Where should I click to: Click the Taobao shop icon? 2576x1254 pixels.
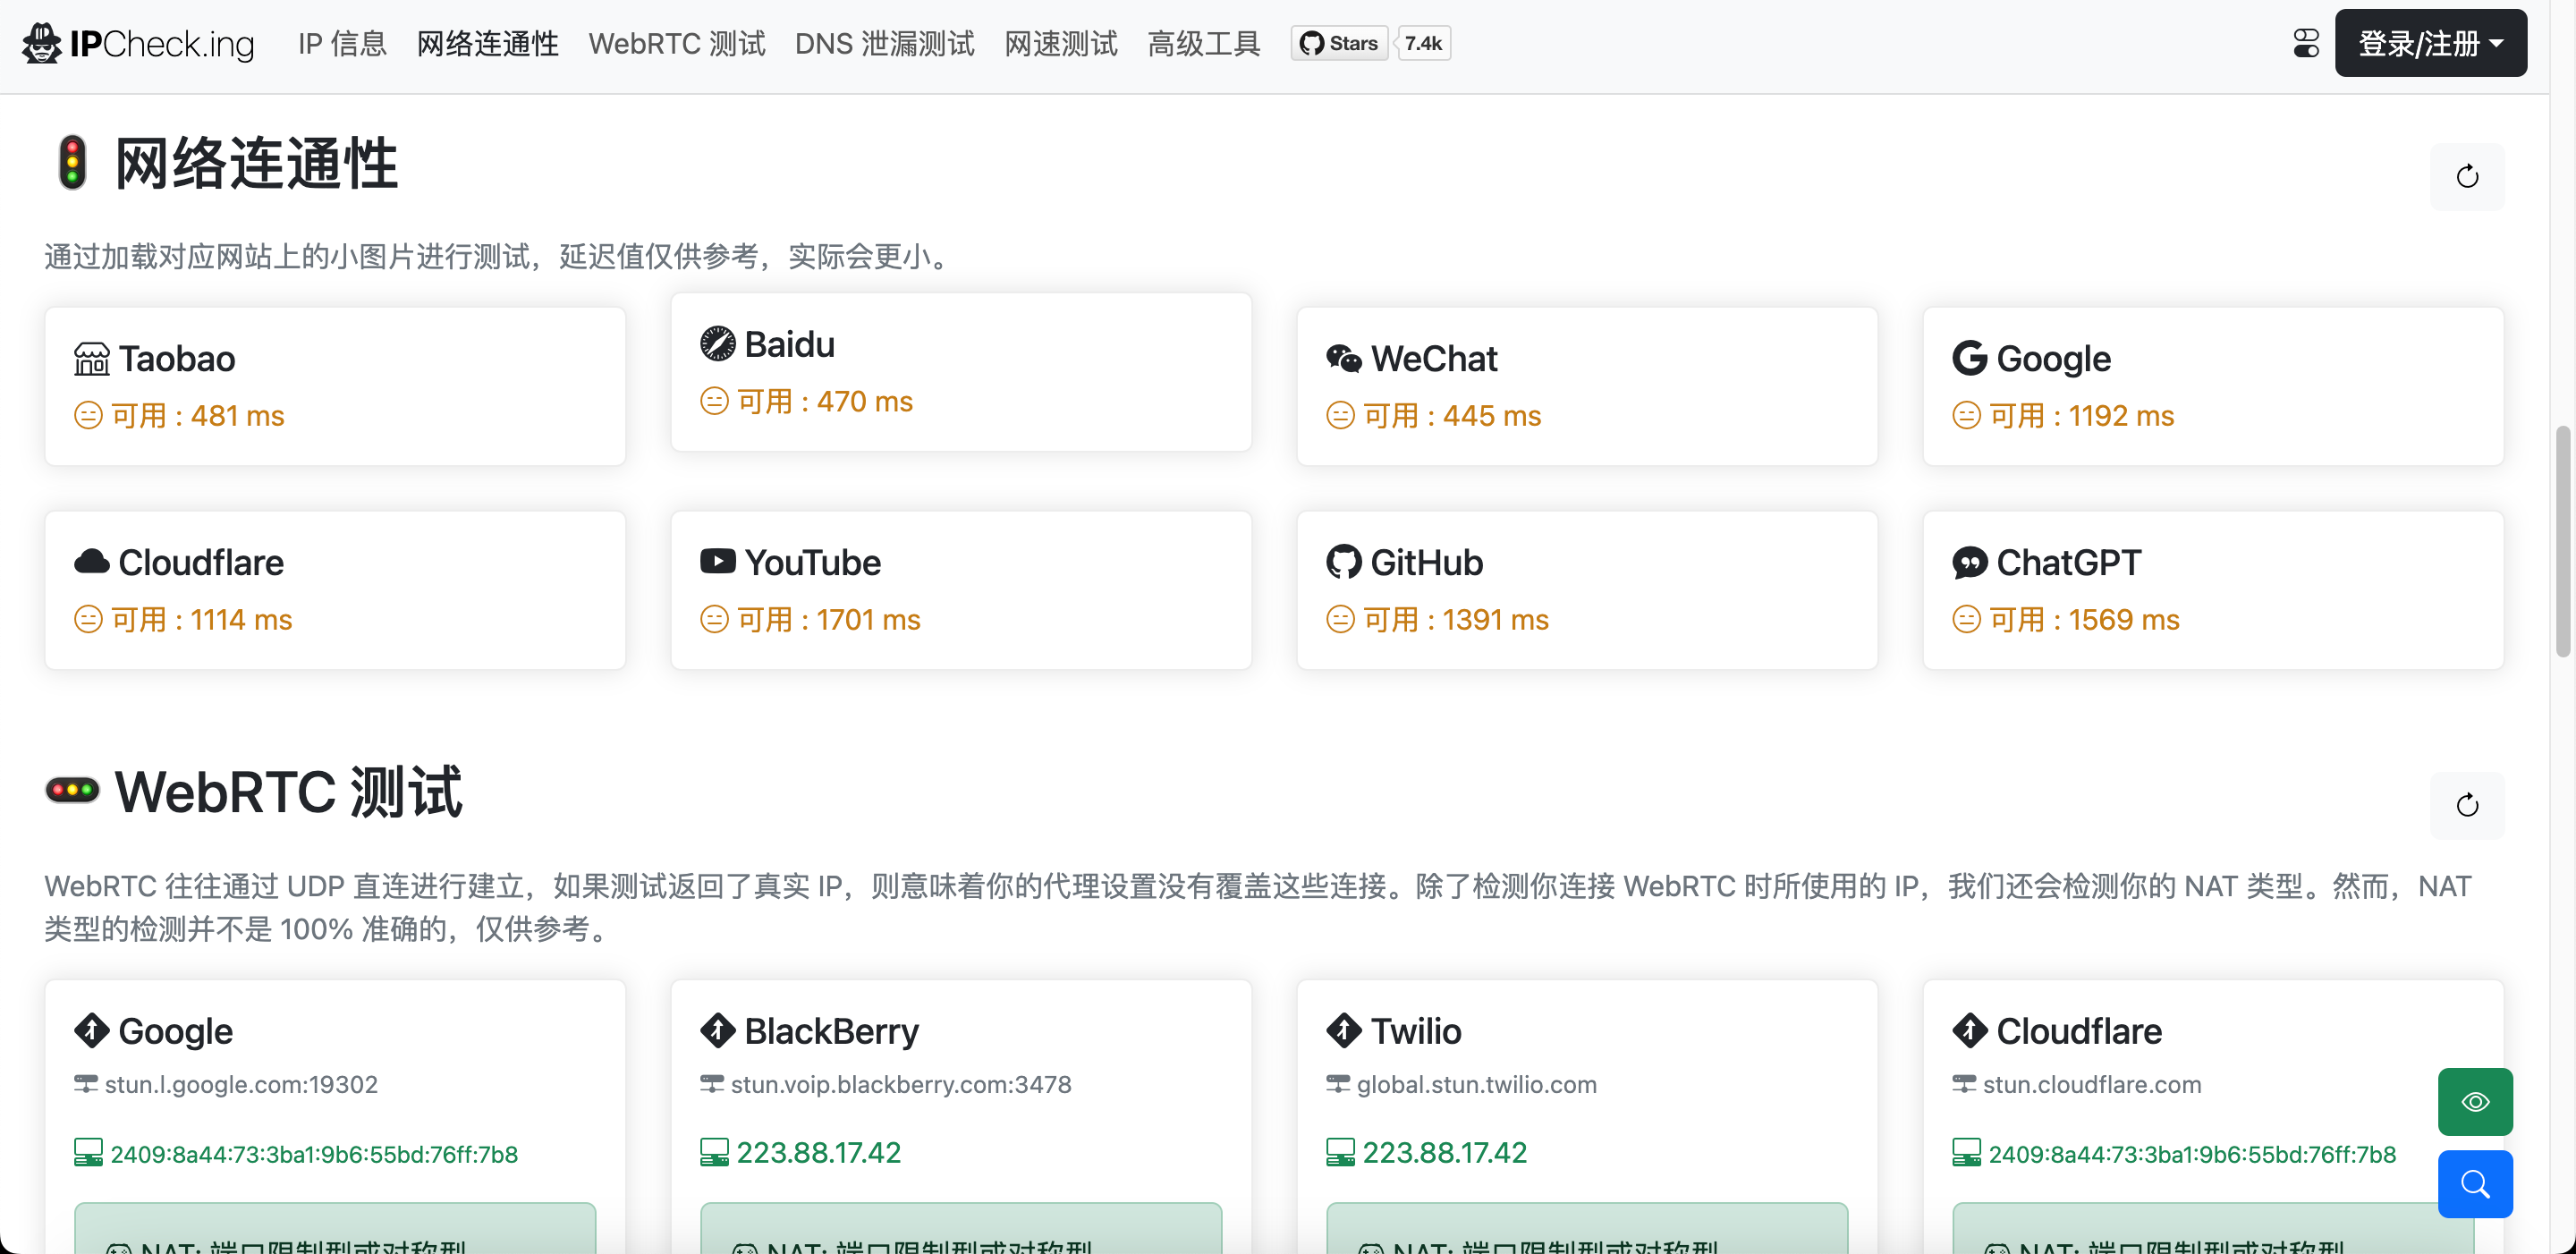(91, 358)
